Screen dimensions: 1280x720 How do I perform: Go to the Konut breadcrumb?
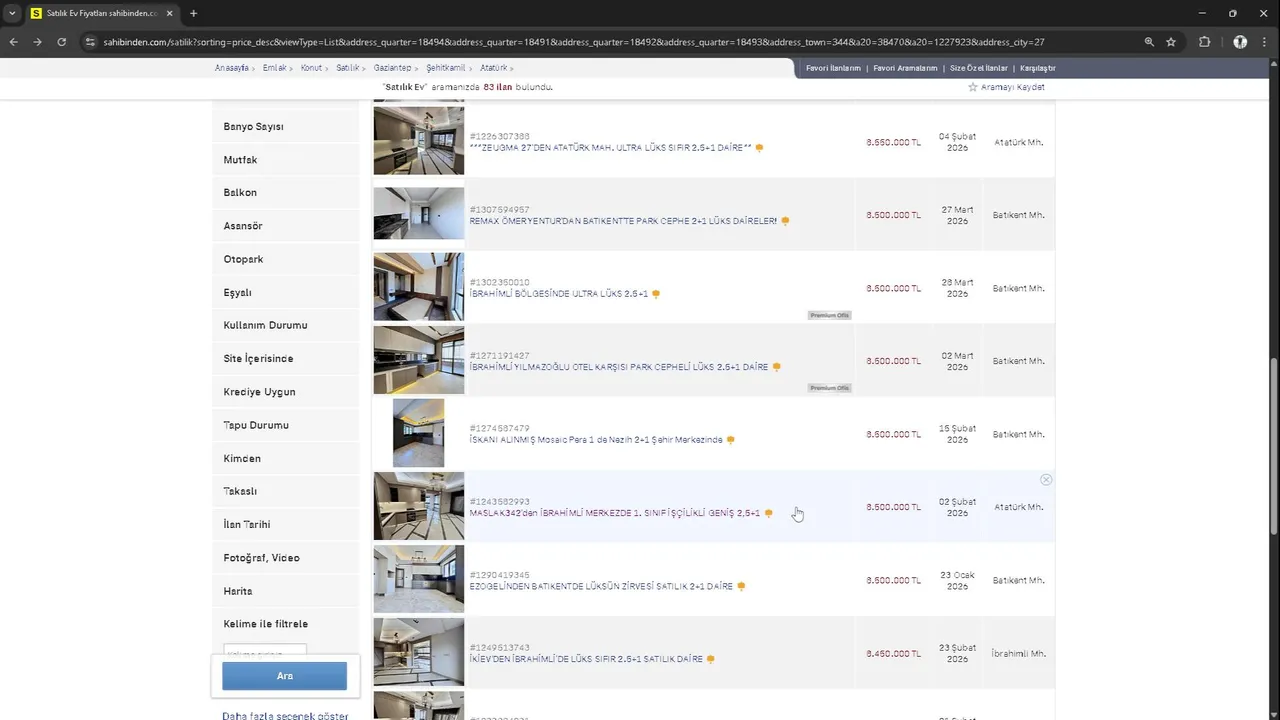311,68
